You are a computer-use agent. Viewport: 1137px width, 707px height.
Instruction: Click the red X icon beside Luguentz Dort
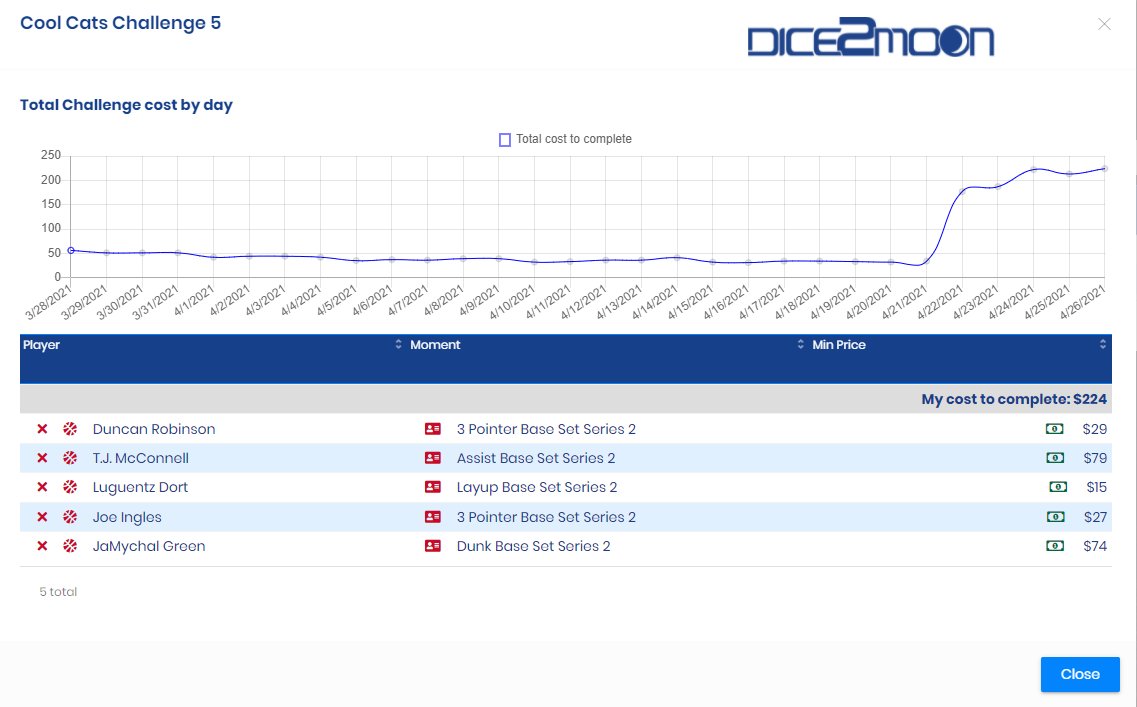(42, 487)
